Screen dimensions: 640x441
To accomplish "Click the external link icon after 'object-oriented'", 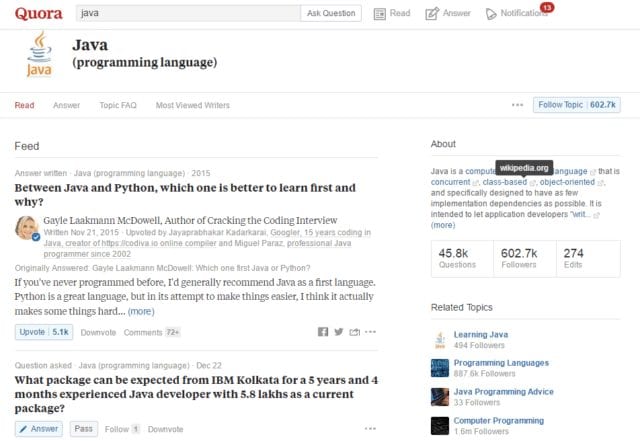I will point(600,183).
